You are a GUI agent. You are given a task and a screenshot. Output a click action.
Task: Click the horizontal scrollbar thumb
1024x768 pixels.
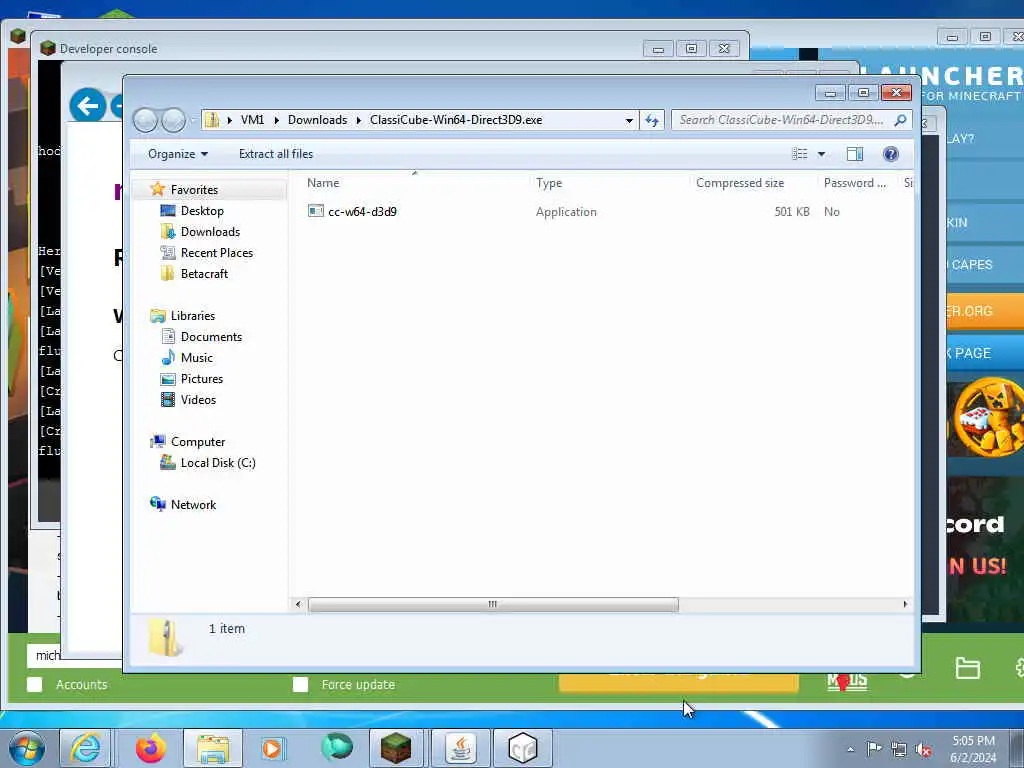pyautogui.click(x=493, y=604)
